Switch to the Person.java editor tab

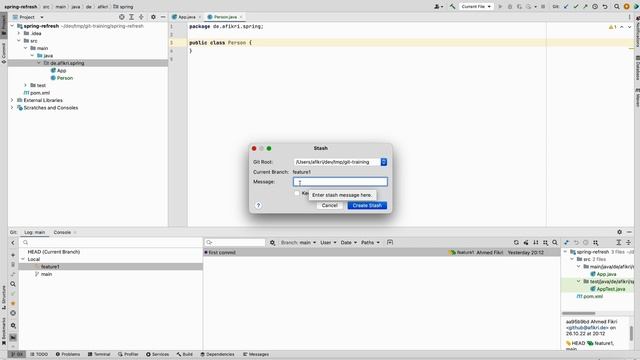point(225,17)
